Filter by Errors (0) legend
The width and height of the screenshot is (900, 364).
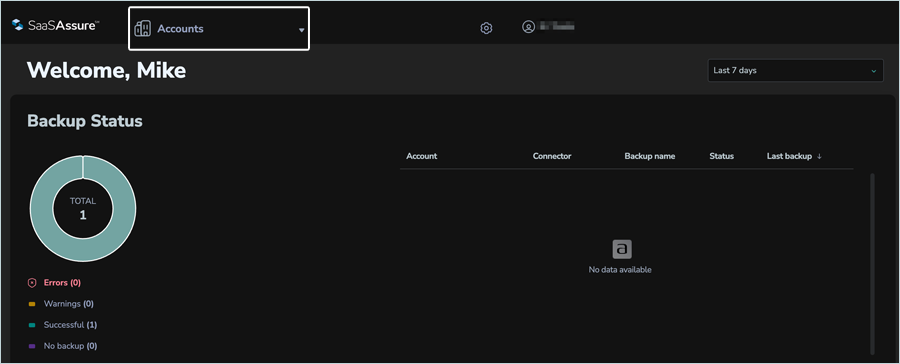62,283
